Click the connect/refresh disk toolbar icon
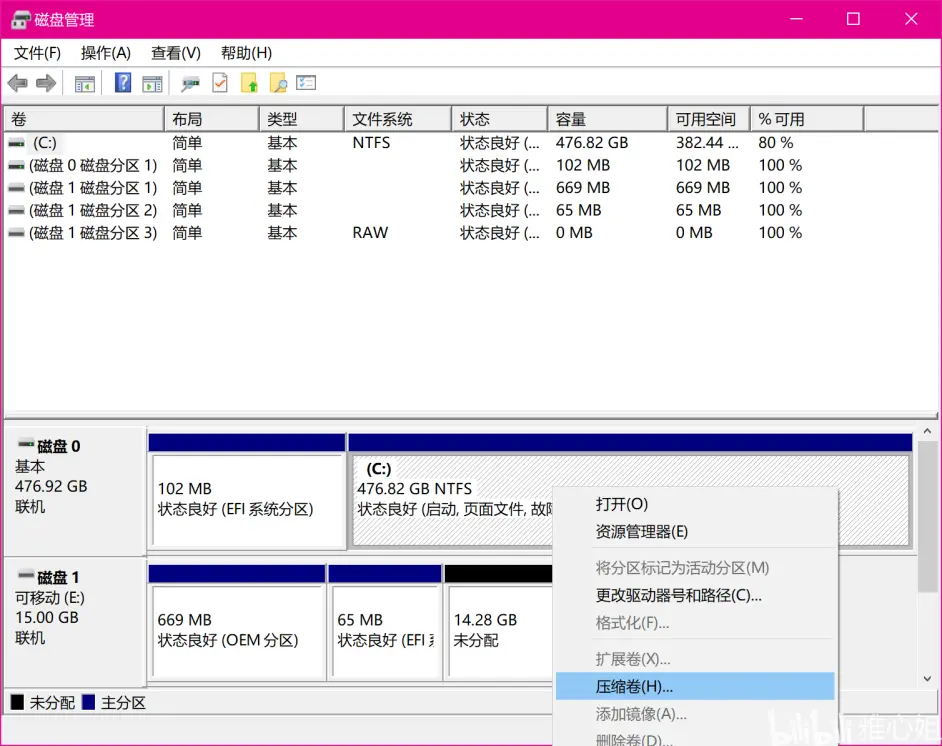Image resolution: width=942 pixels, height=746 pixels. click(x=190, y=83)
